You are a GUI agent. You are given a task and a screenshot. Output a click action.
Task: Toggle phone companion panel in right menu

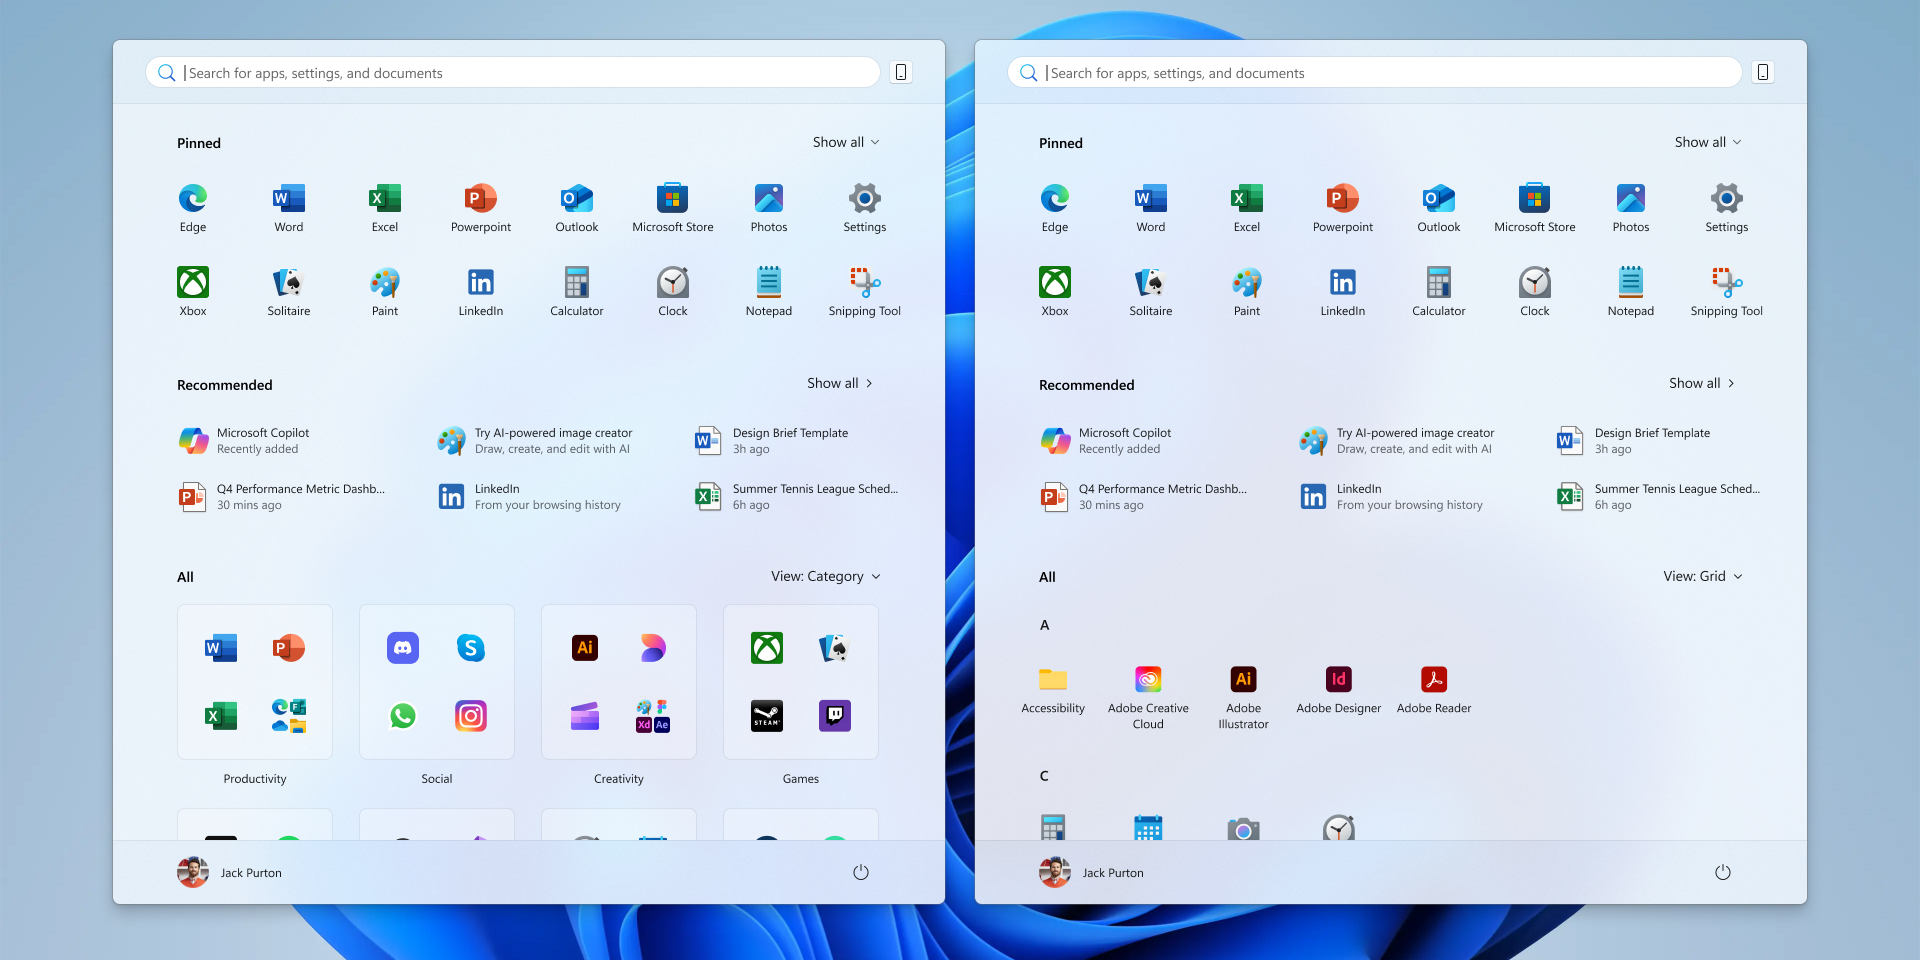[1763, 72]
